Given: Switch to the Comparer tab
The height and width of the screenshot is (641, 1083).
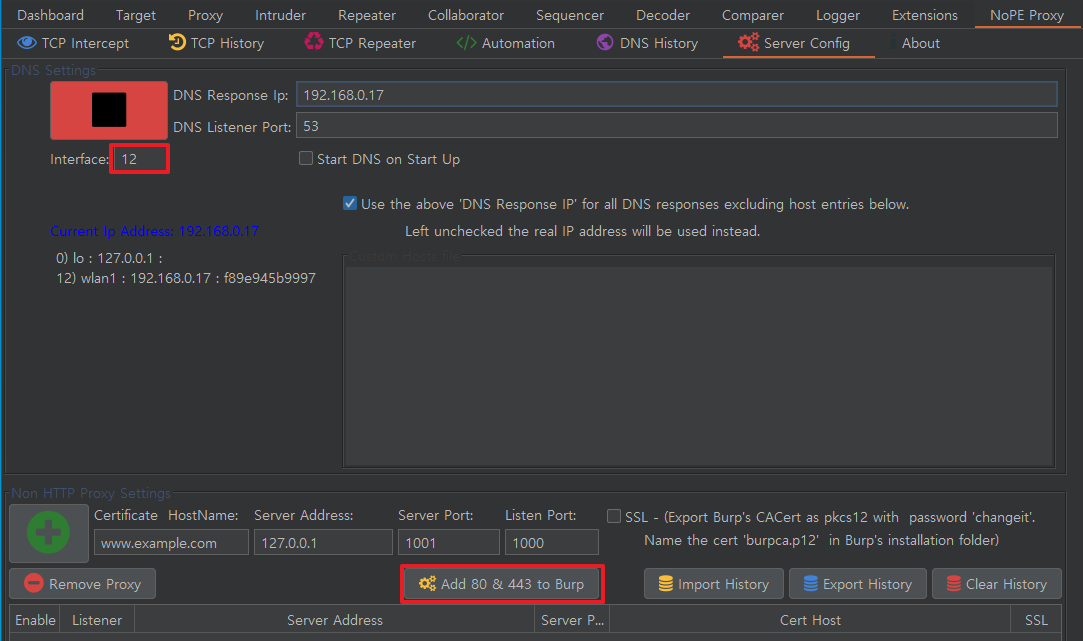Looking at the screenshot, I should (753, 15).
